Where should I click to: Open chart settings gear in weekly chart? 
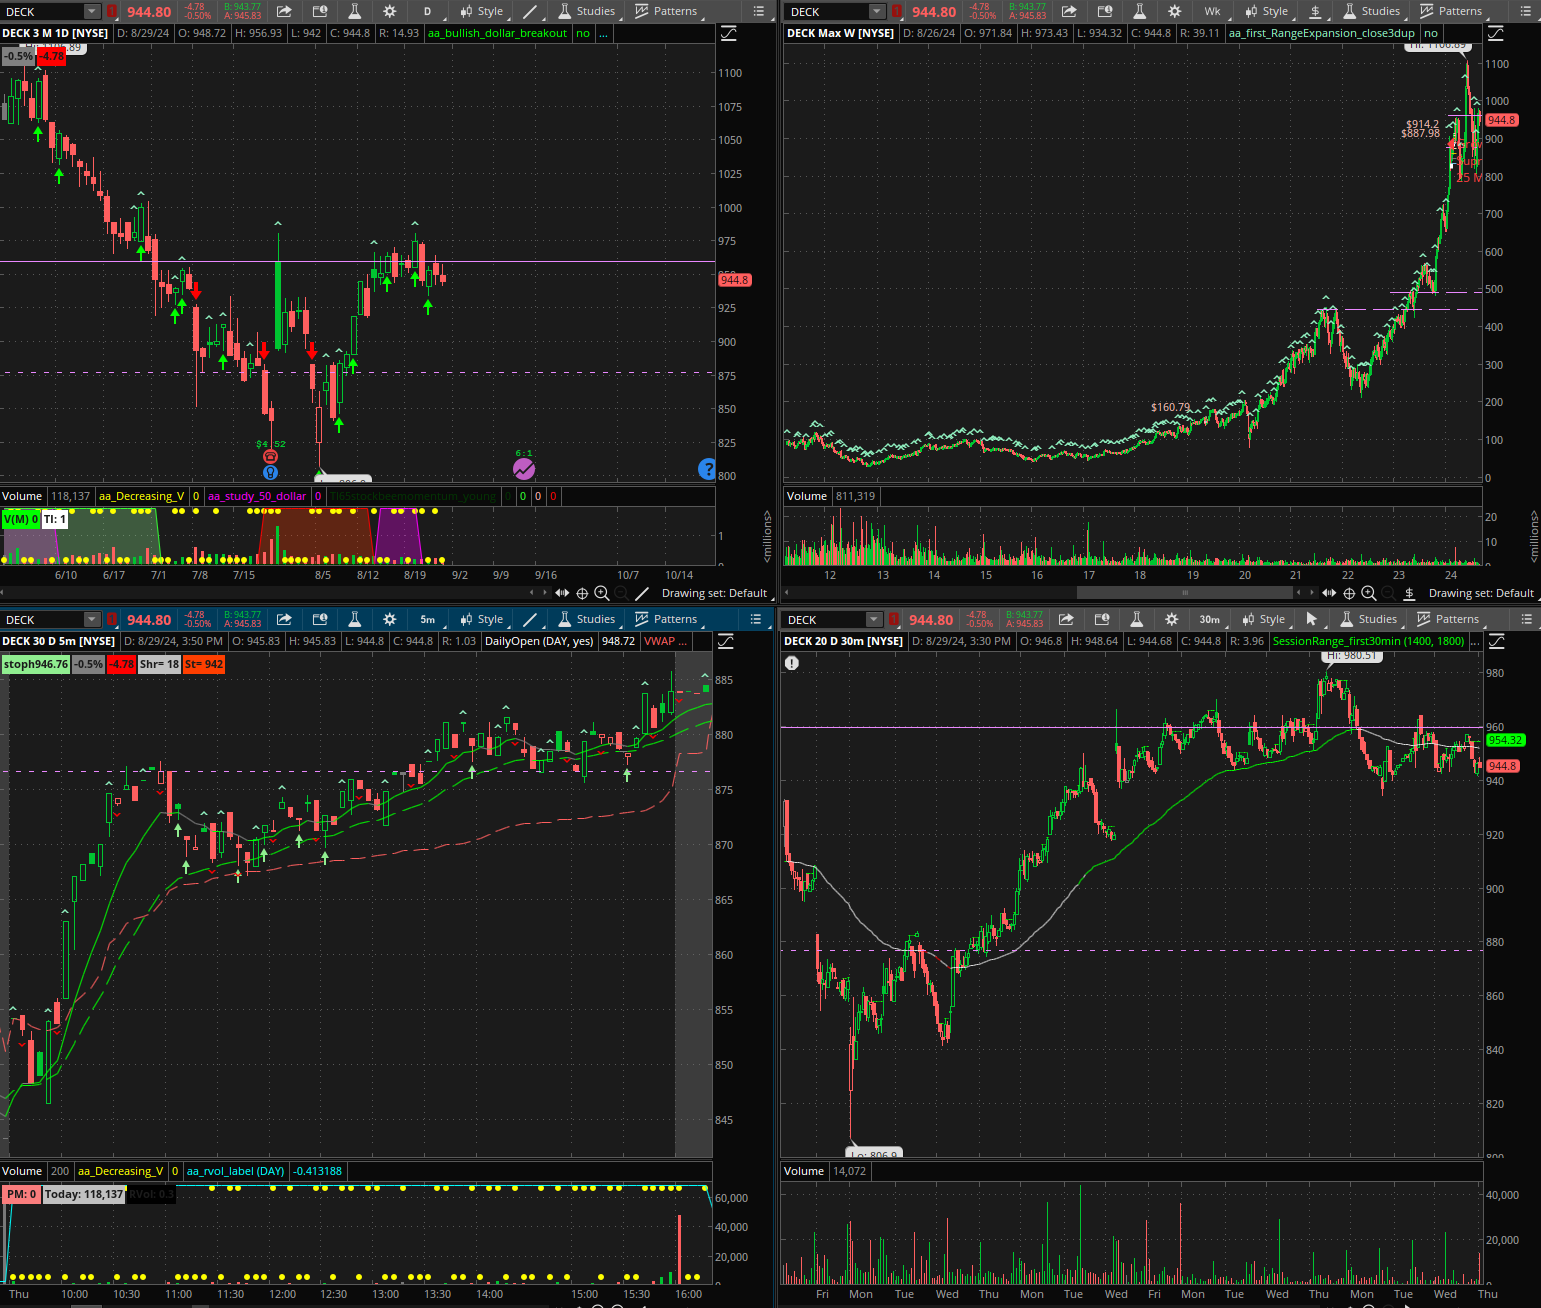1174,11
